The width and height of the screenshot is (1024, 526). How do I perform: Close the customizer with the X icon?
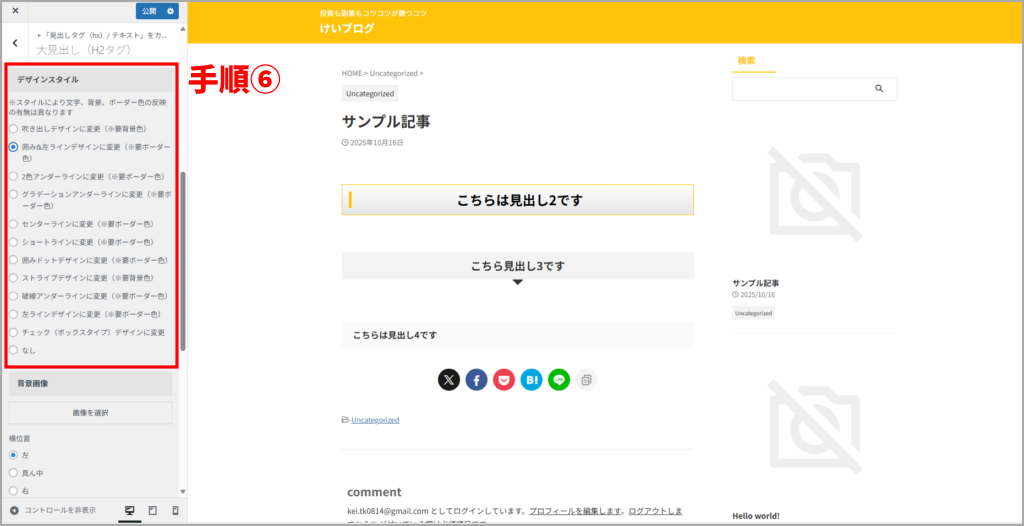click(x=15, y=11)
